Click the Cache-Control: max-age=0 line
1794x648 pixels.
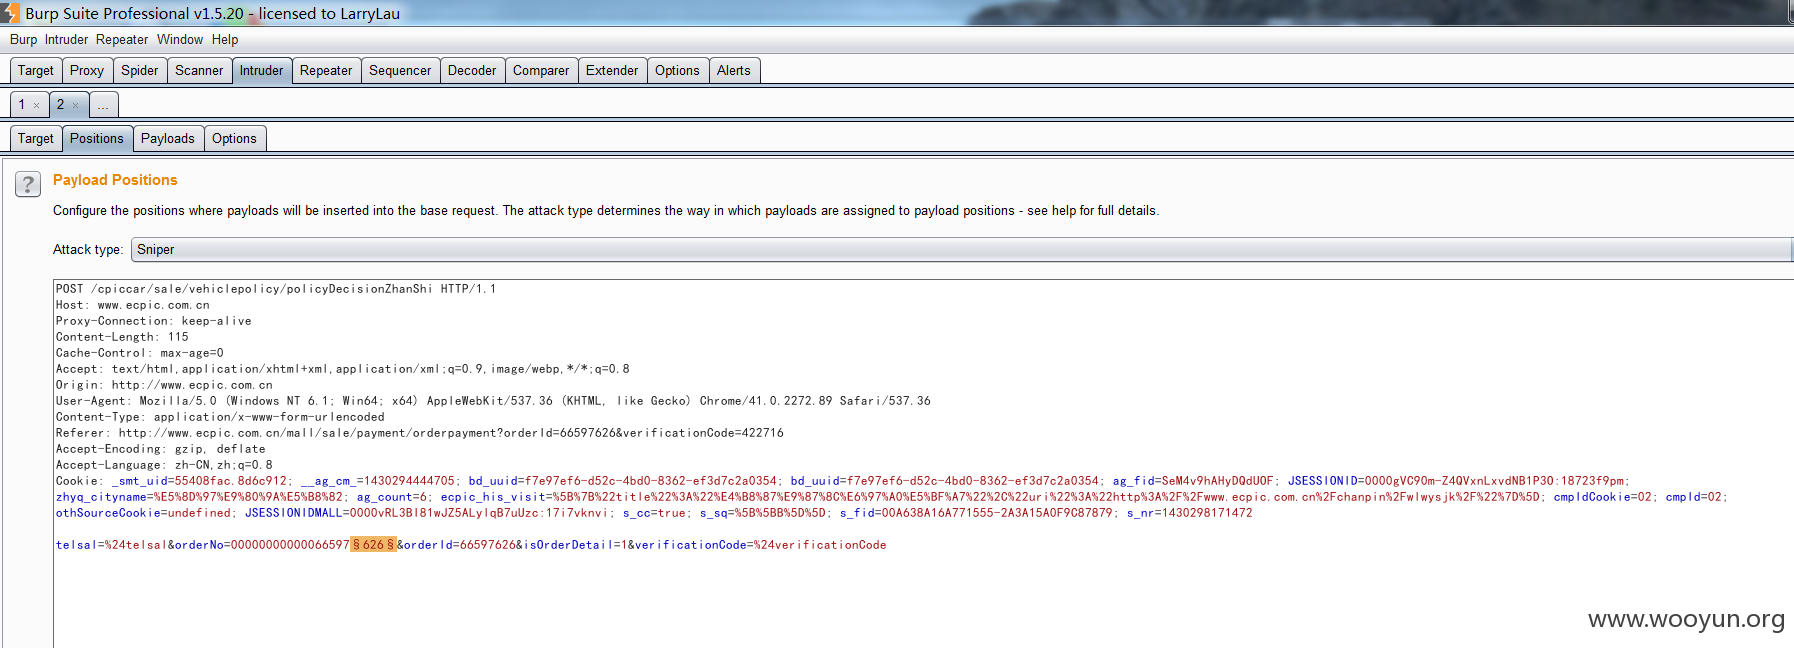[140, 353]
